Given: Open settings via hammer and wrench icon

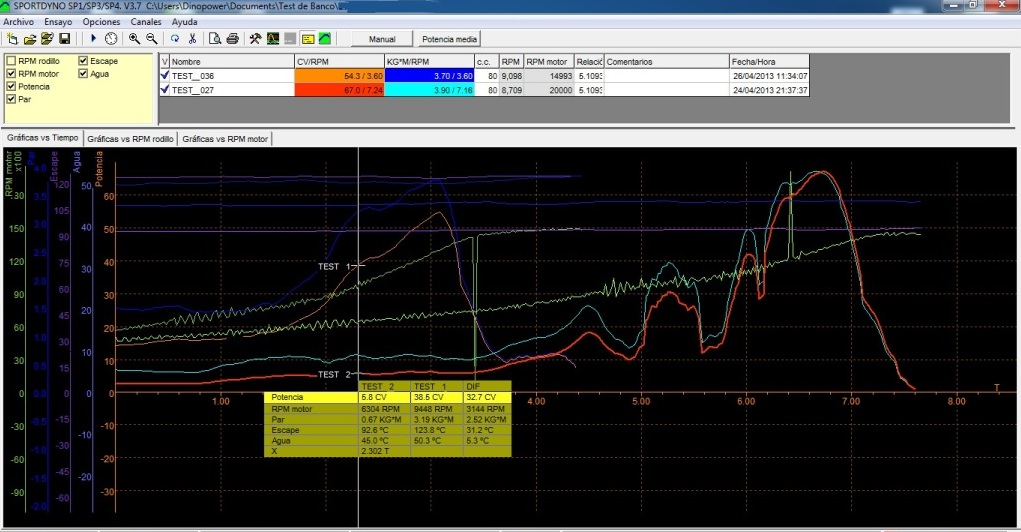Looking at the screenshot, I should tap(255, 39).
